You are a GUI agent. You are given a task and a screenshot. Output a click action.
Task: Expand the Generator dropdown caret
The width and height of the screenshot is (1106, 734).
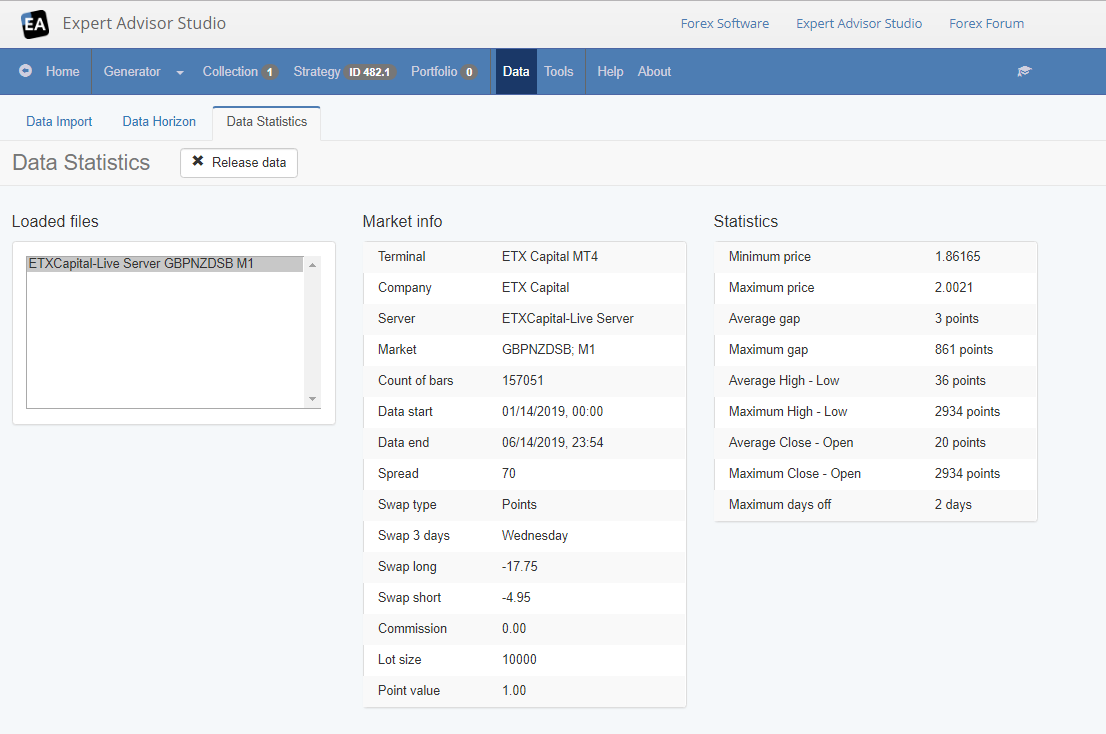point(180,73)
